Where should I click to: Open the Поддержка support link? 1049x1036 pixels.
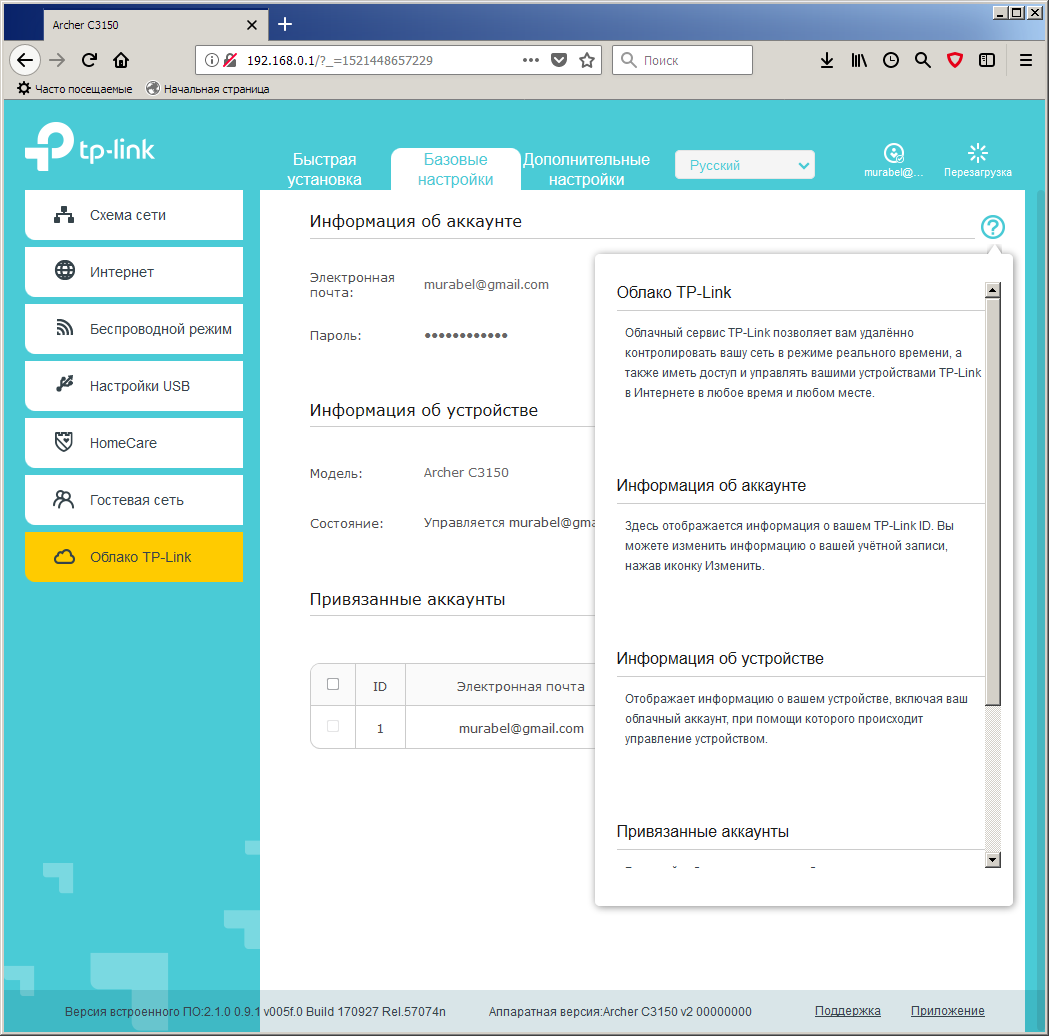(x=848, y=1011)
